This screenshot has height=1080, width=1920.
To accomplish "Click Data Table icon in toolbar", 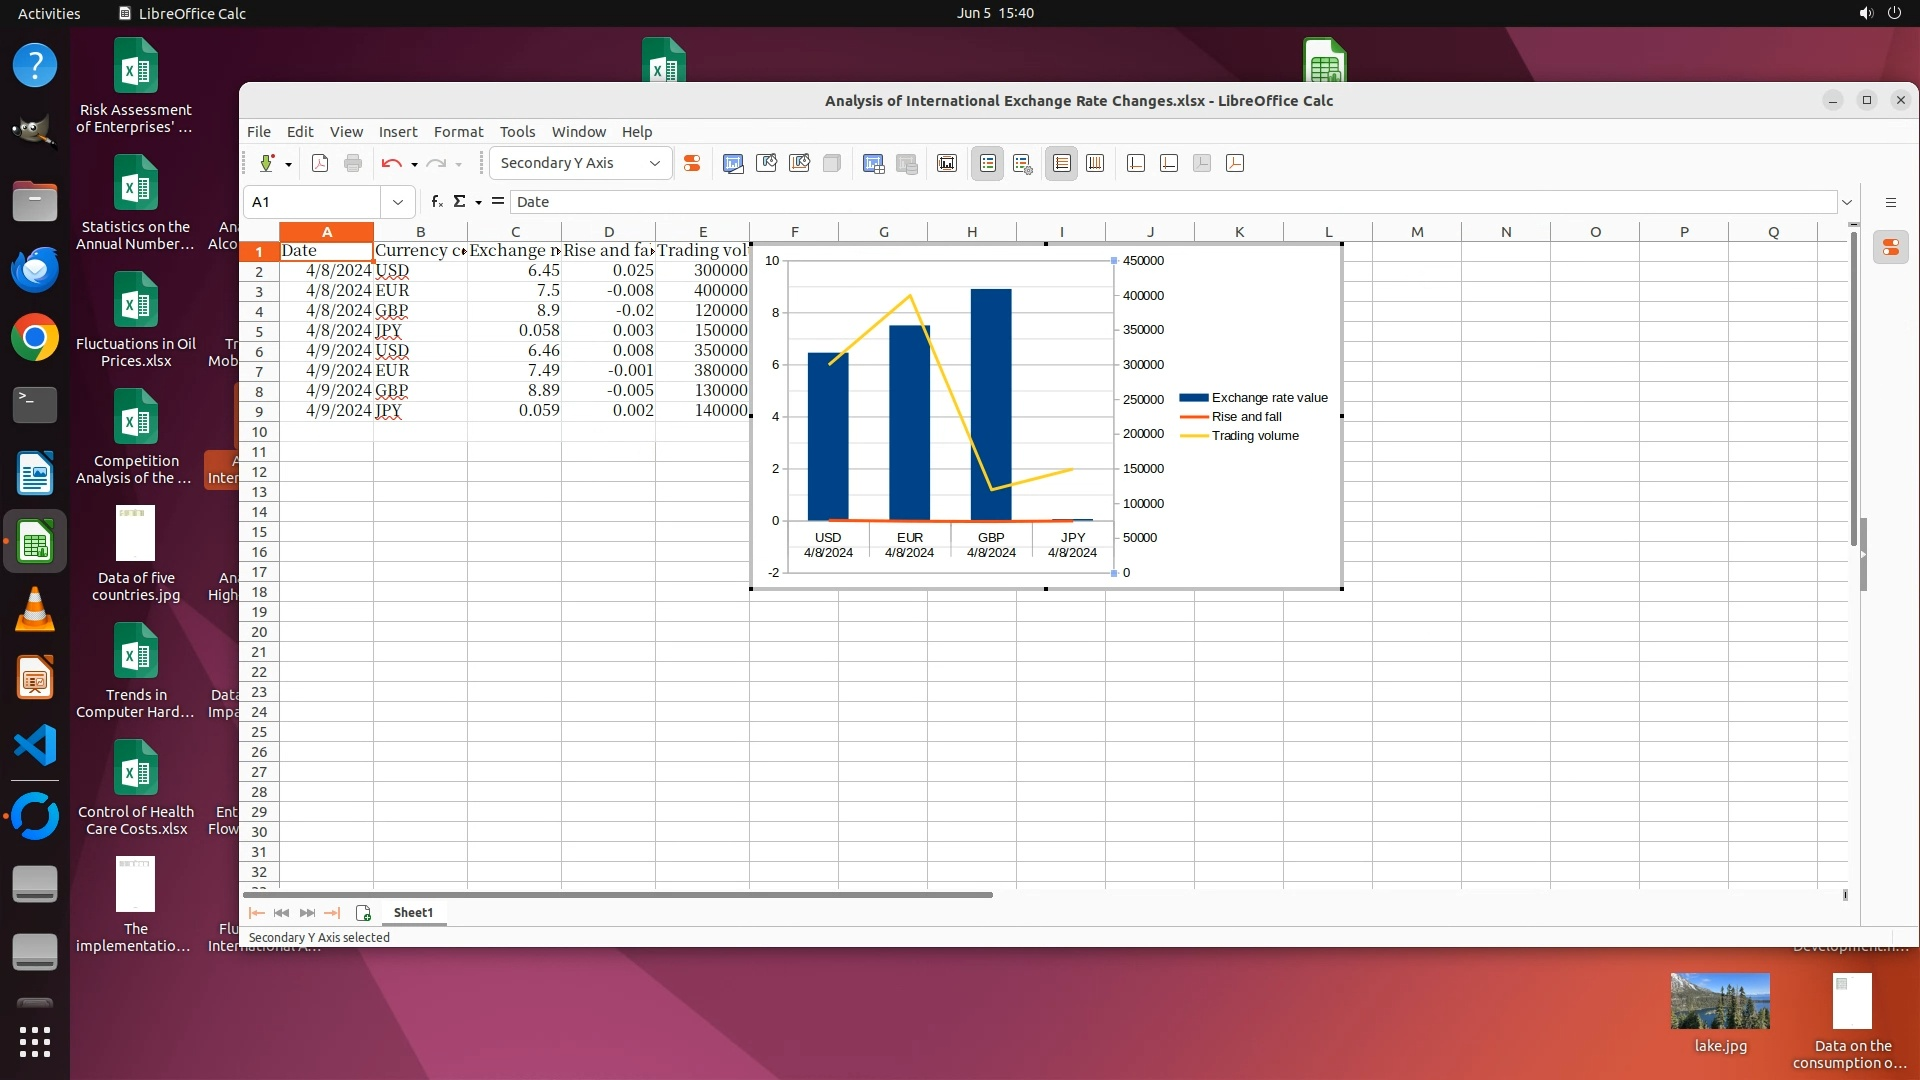I will (873, 163).
